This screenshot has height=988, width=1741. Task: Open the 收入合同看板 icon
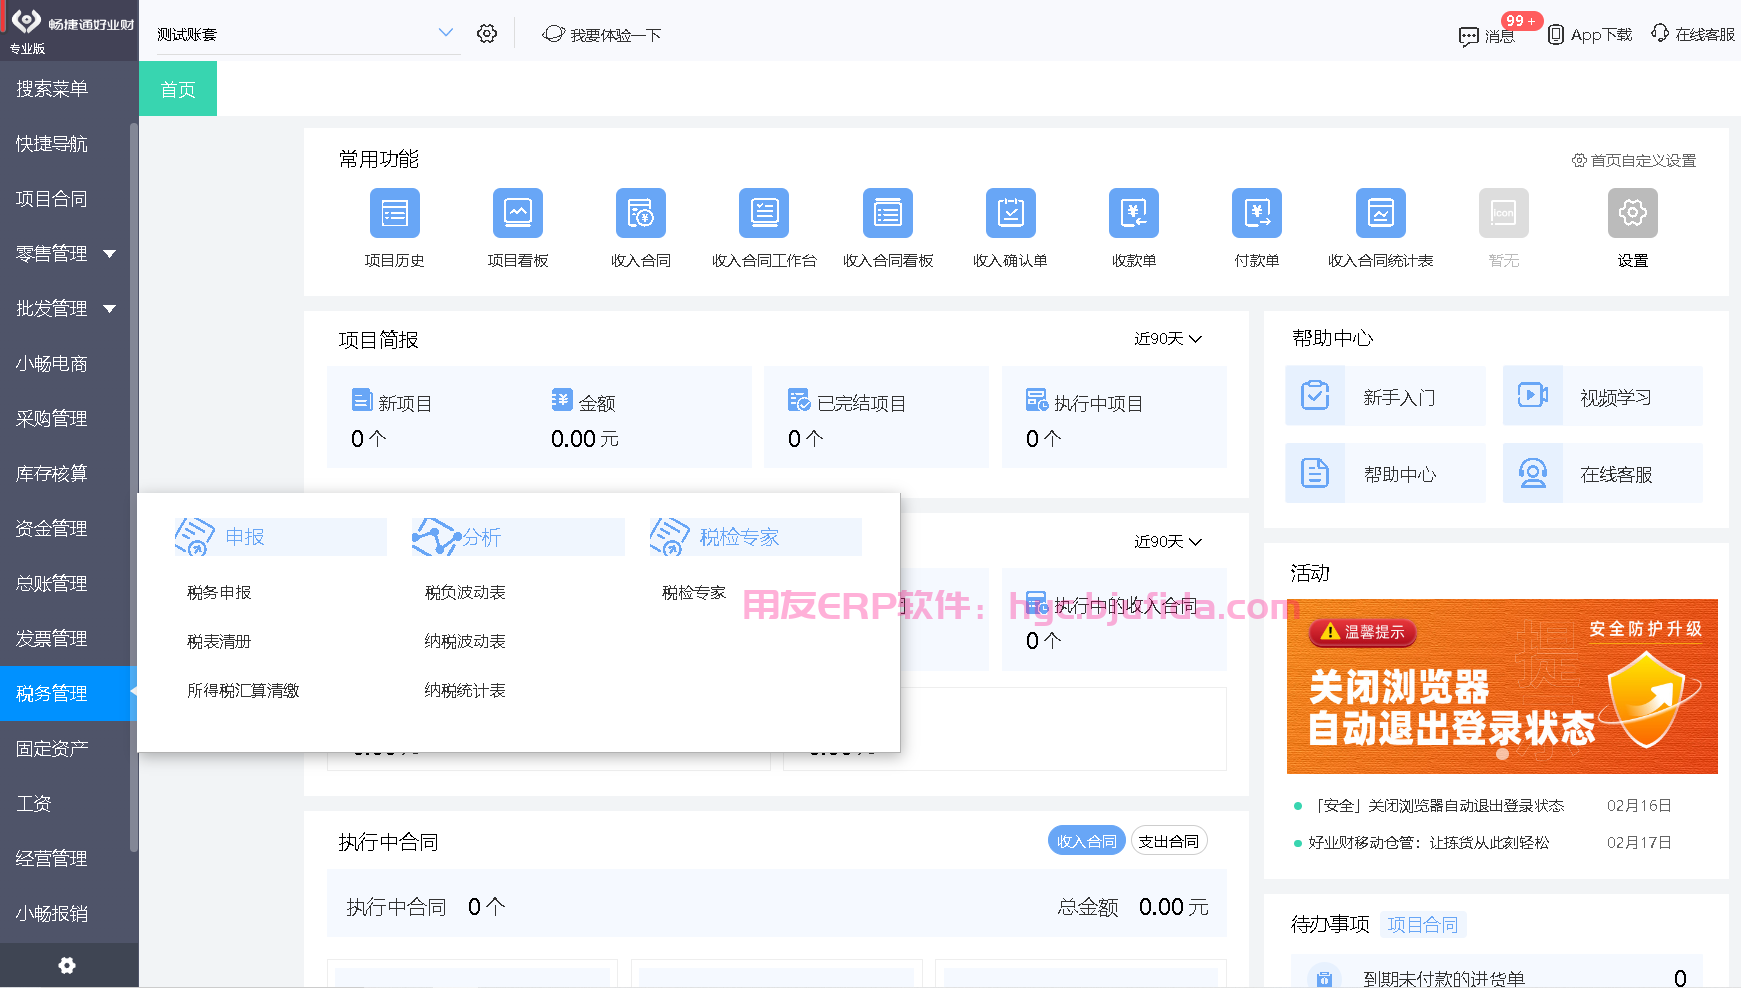[888, 213]
